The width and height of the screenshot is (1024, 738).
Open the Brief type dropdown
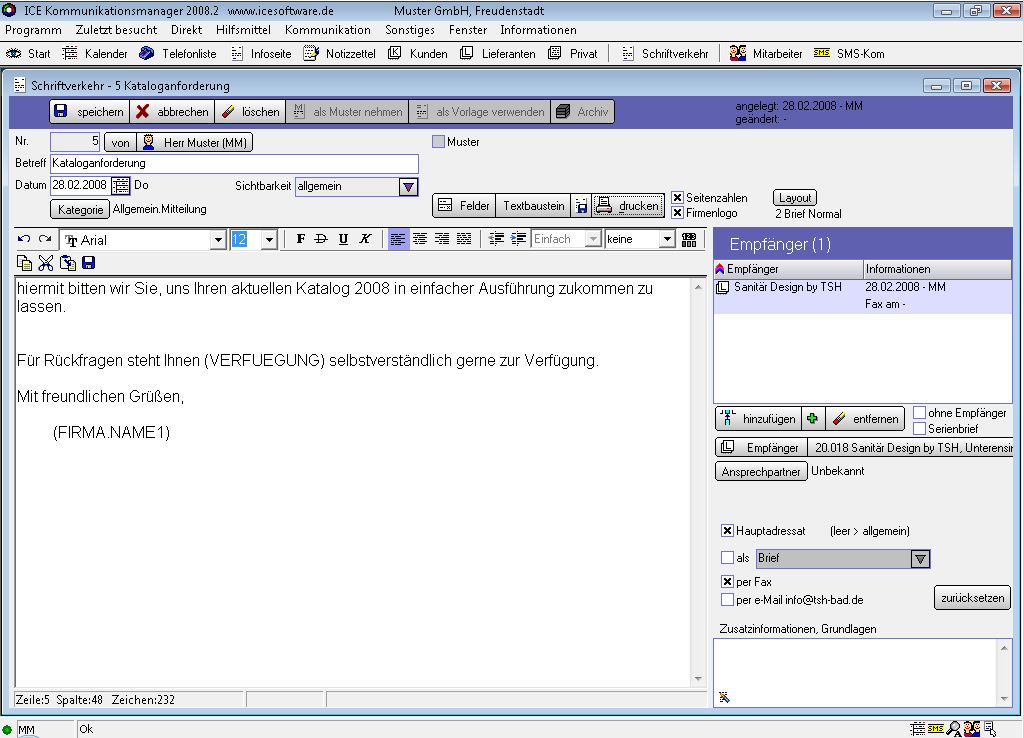920,559
